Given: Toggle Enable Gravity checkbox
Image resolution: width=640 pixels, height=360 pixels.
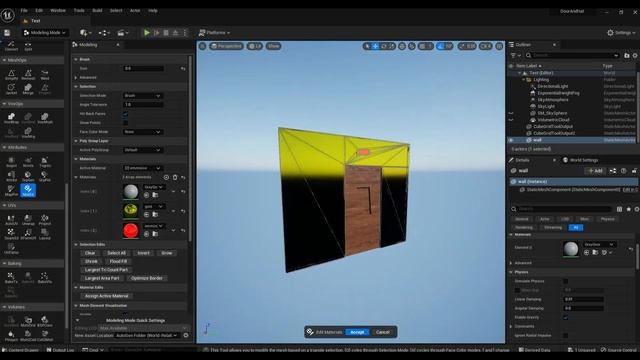Looking at the screenshot, I should [x=565, y=317].
